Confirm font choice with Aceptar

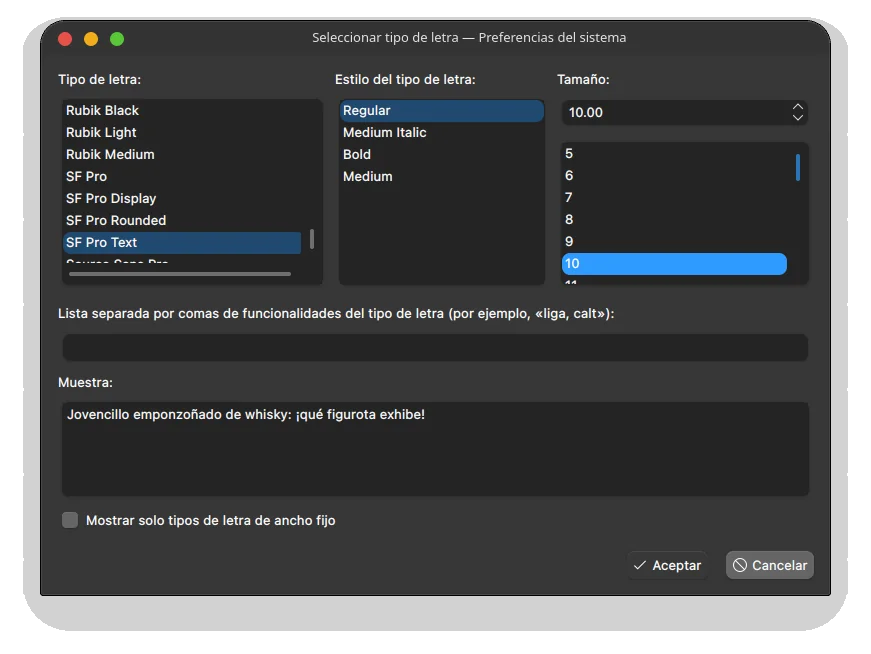click(667, 565)
